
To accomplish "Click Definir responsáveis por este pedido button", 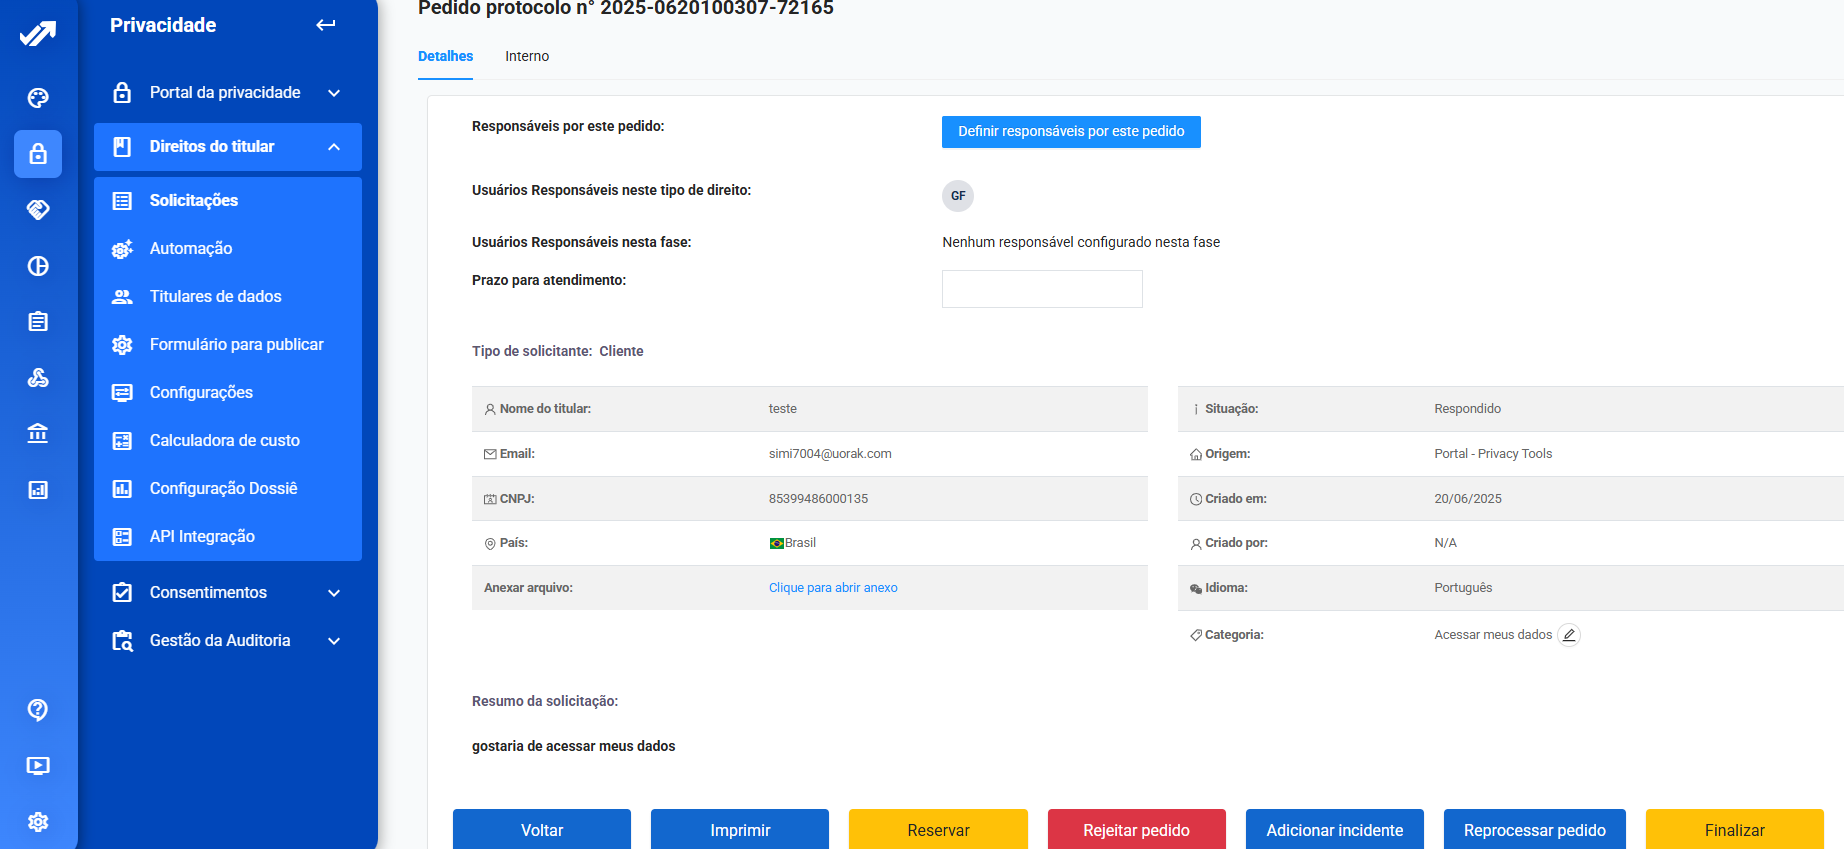I will coord(1071,132).
